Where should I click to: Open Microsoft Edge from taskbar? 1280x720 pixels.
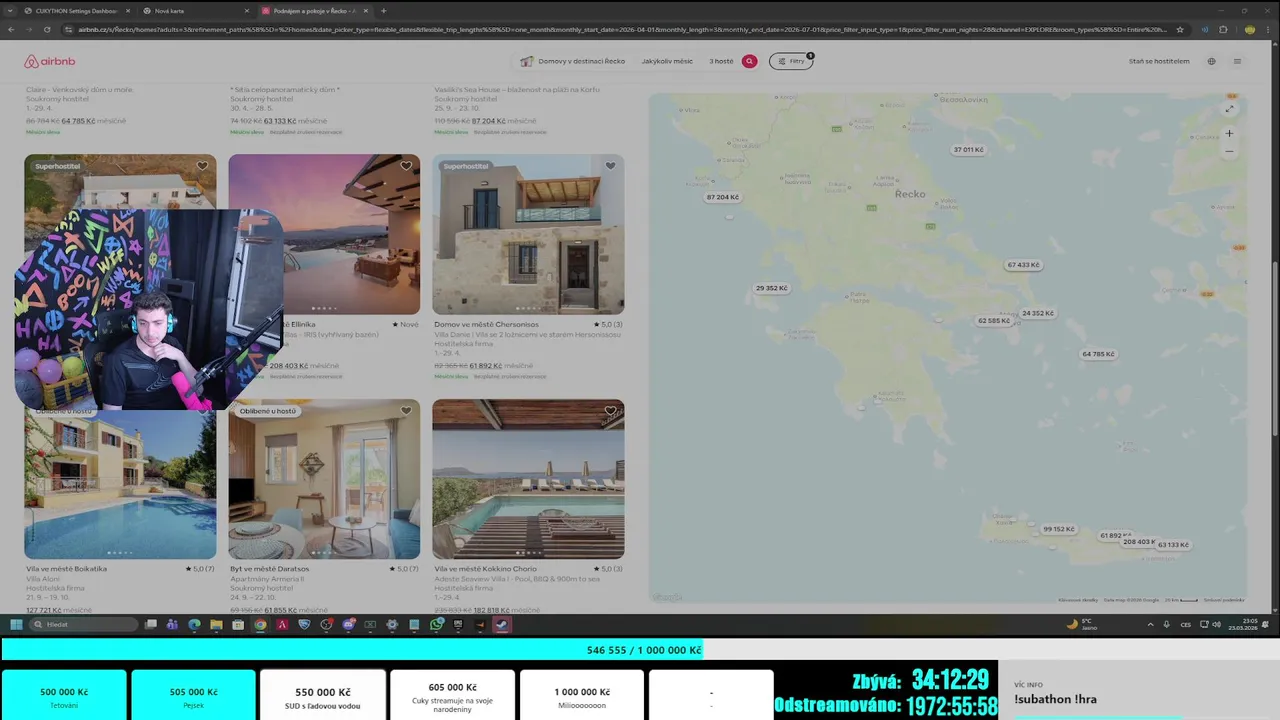(x=194, y=624)
